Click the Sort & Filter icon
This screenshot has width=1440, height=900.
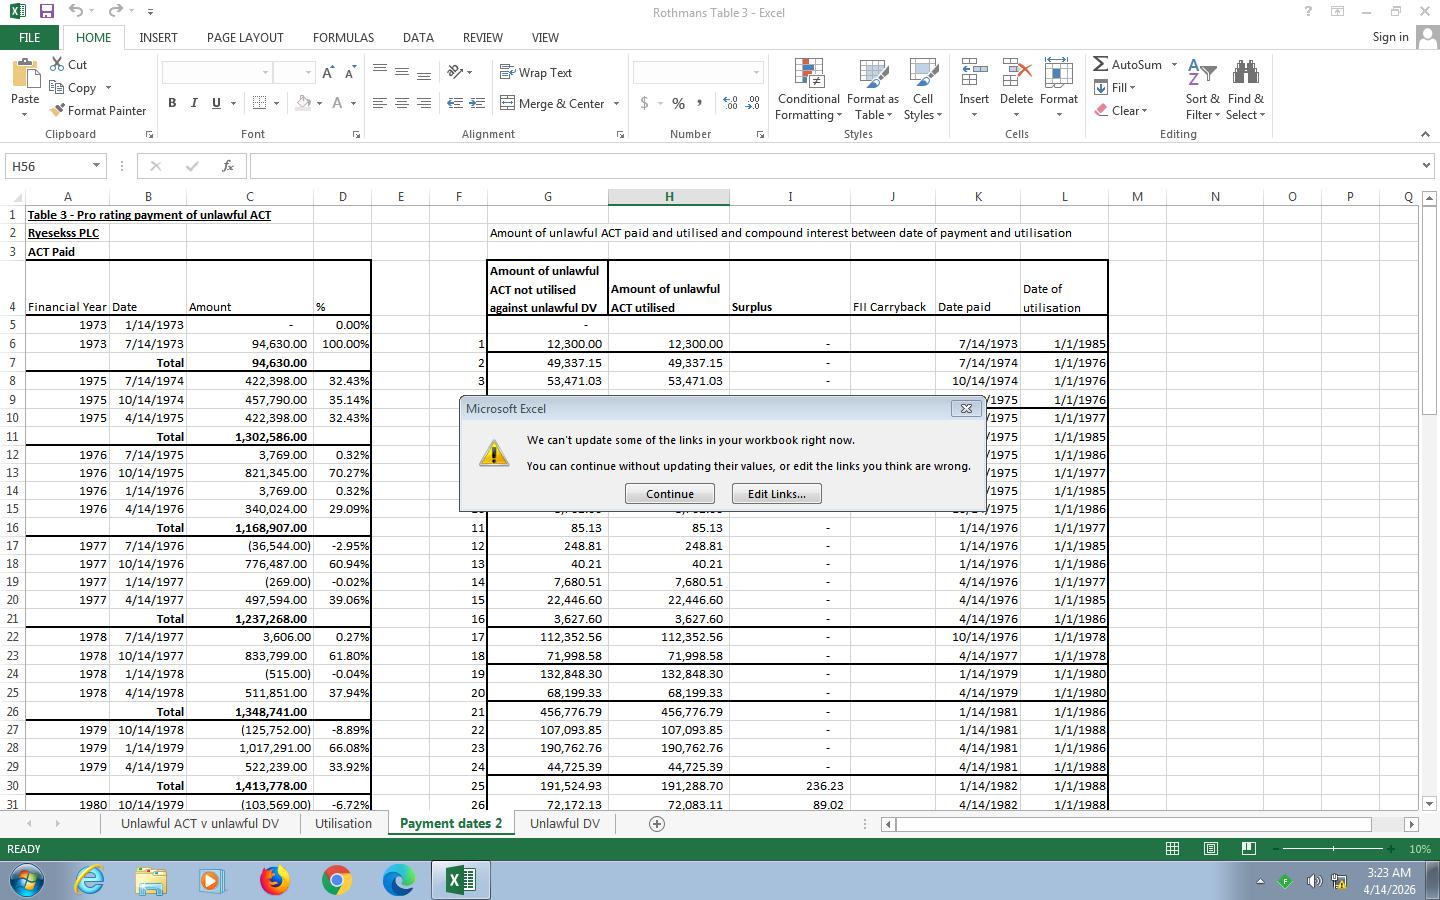point(1201,75)
